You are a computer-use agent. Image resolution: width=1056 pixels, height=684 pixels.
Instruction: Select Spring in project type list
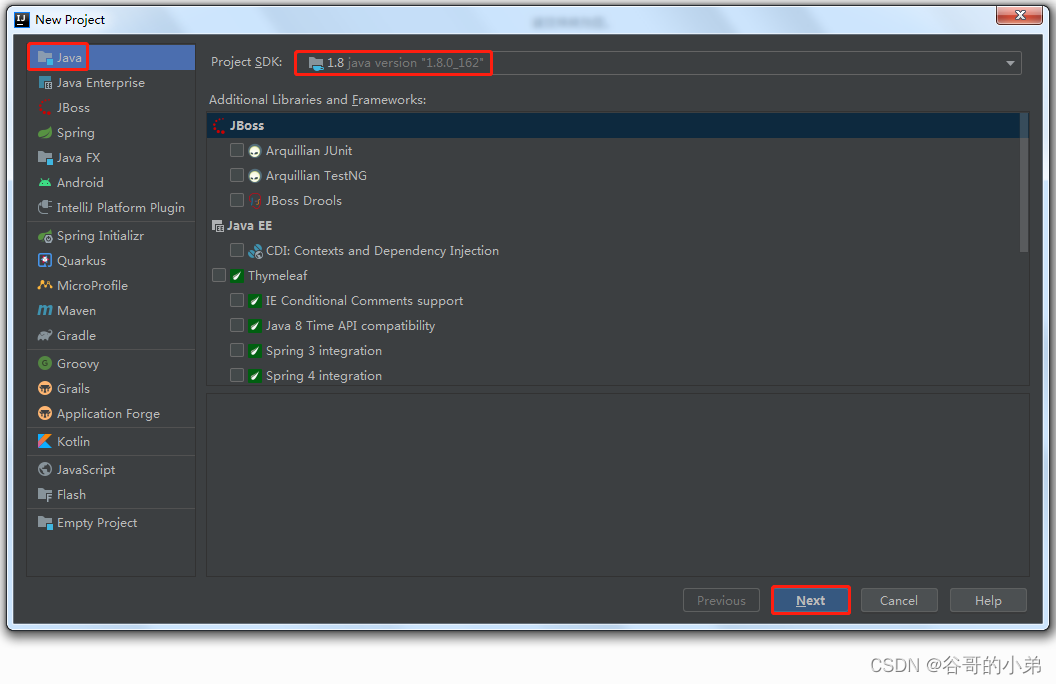click(x=111, y=133)
